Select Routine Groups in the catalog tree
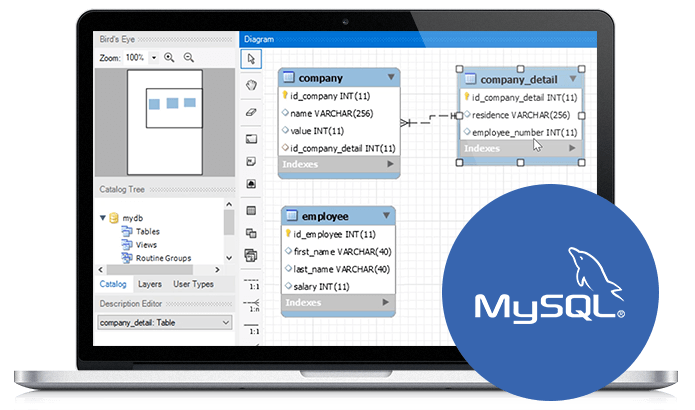Screen dimensions: 695x410 click(x=164, y=257)
